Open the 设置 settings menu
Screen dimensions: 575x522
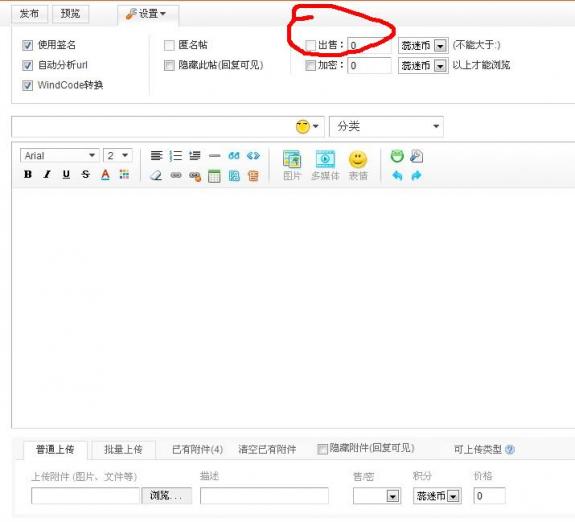[x=148, y=14]
